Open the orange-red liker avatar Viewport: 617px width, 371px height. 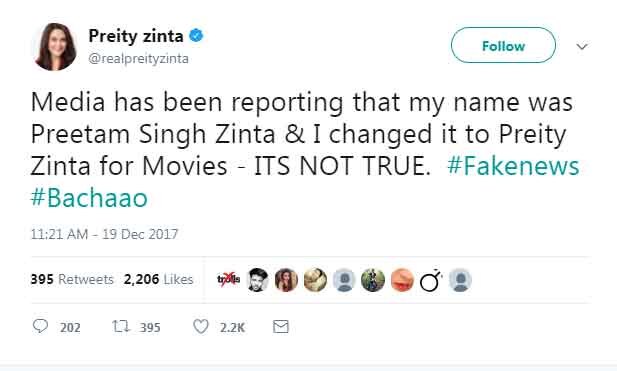[x=402, y=280]
